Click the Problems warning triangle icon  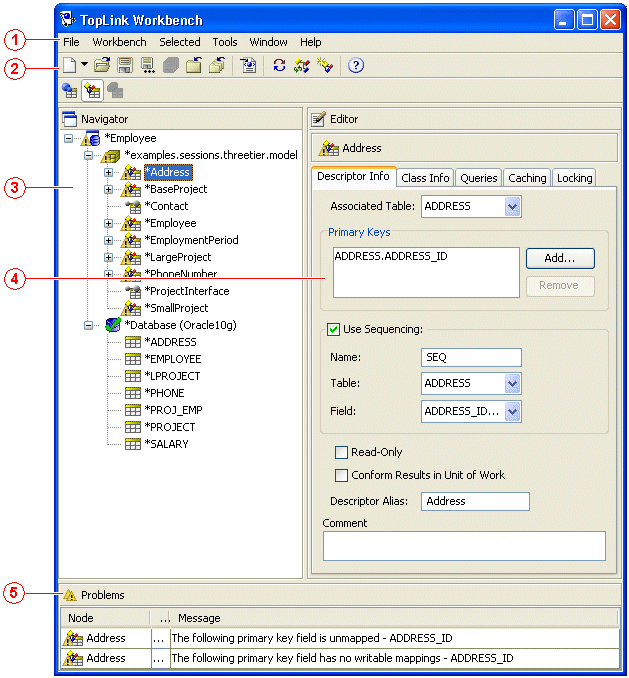70,595
